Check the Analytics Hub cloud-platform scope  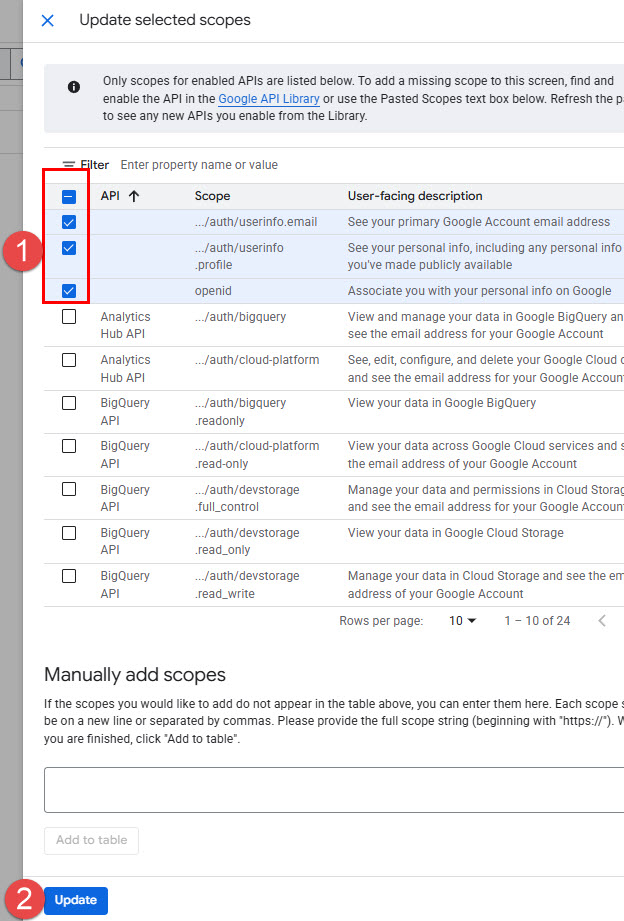[69, 360]
